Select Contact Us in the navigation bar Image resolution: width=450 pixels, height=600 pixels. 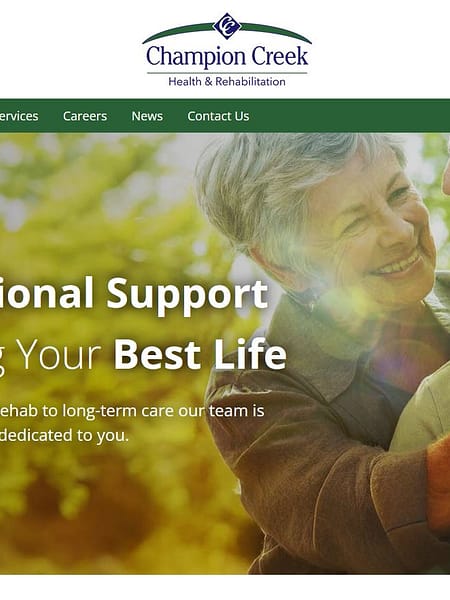(x=218, y=116)
